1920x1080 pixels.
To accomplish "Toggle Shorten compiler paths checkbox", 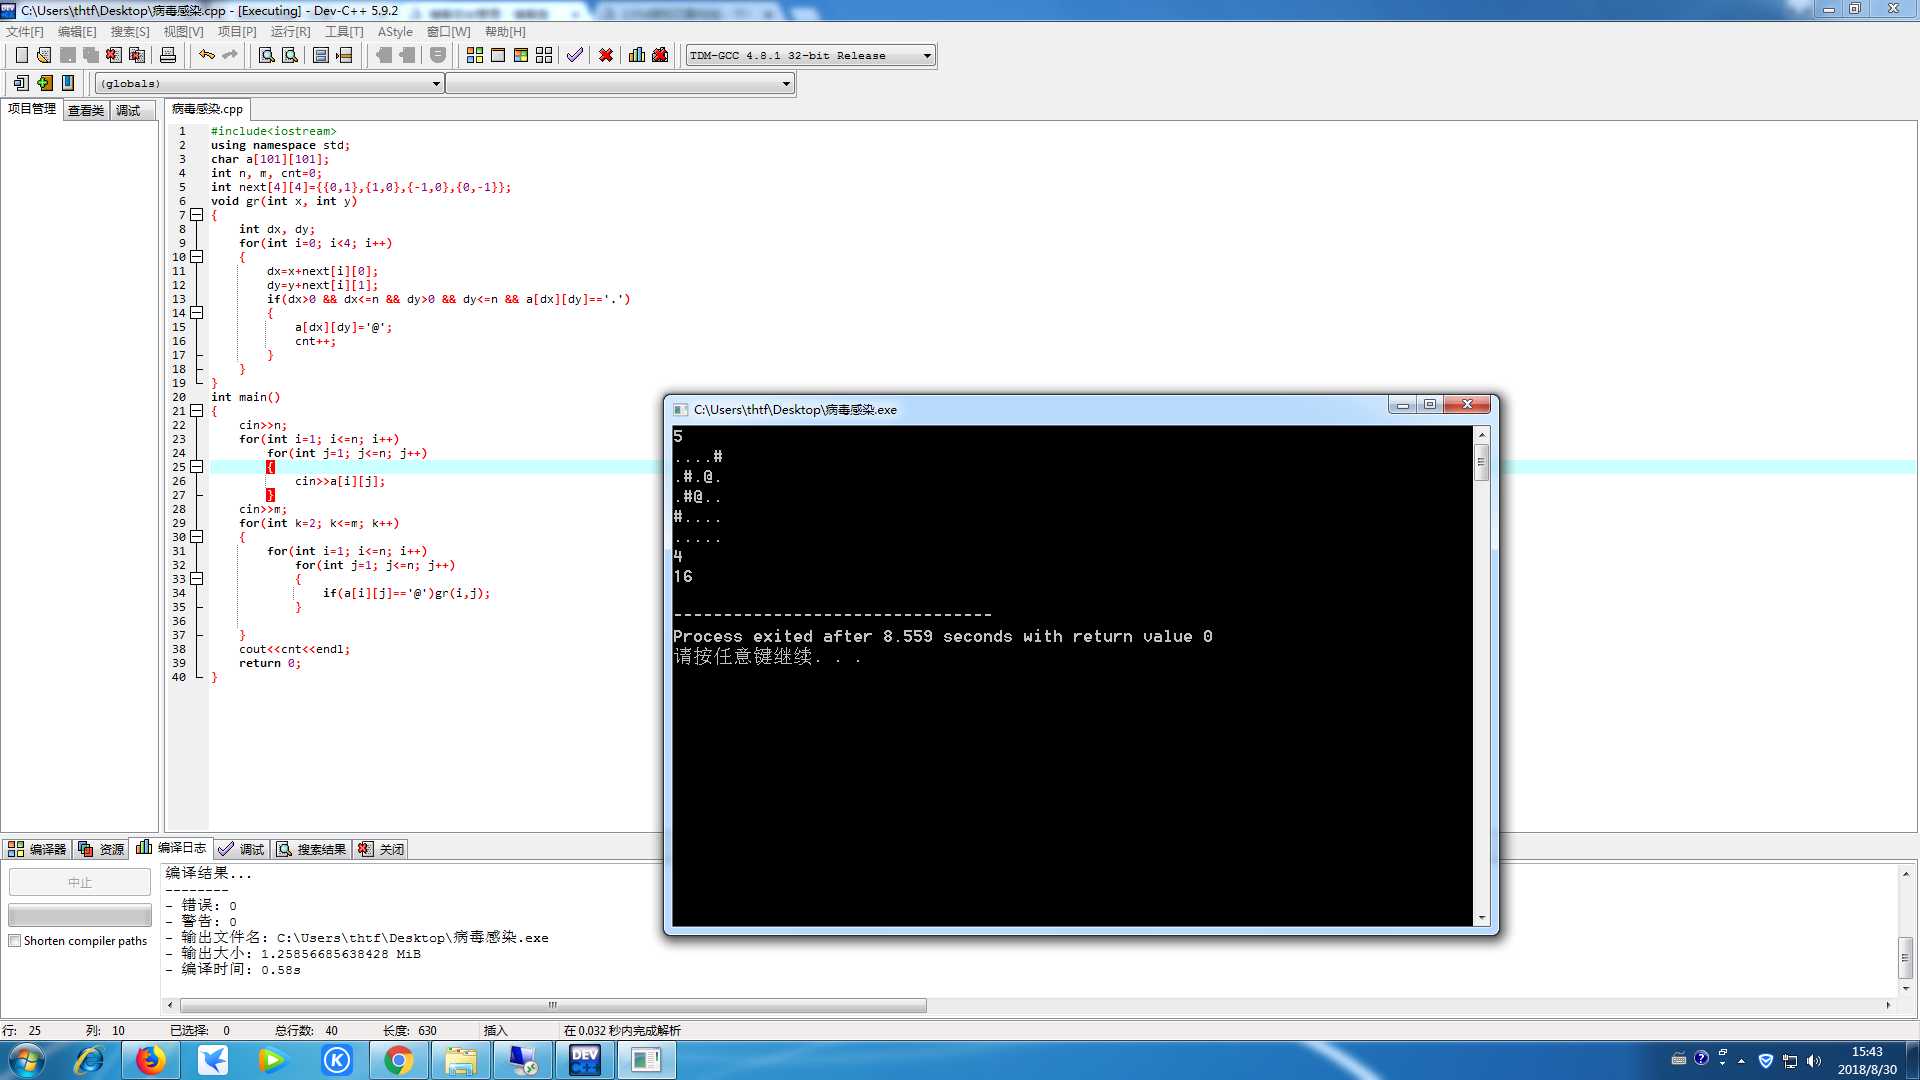I will click(x=15, y=941).
